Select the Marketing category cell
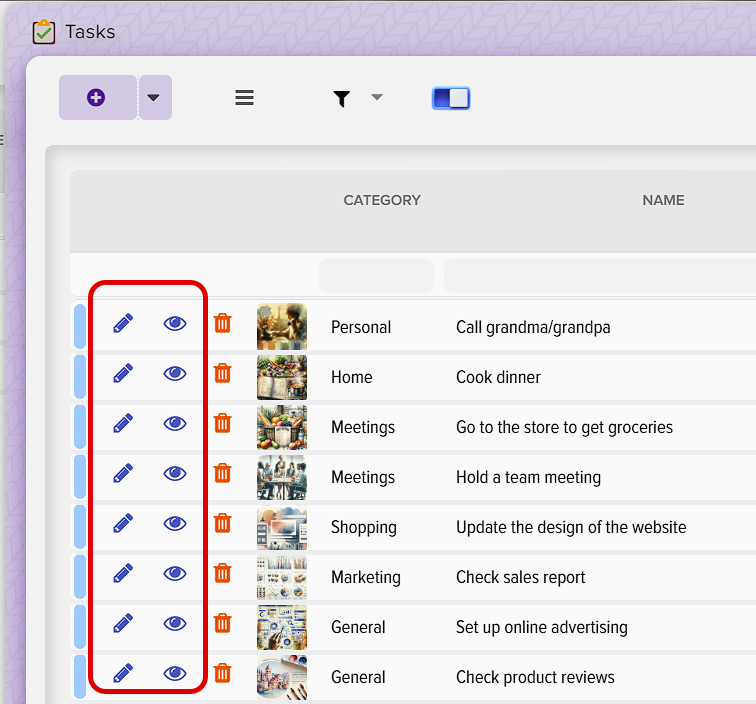Image resolution: width=756 pixels, height=704 pixels. (365, 577)
